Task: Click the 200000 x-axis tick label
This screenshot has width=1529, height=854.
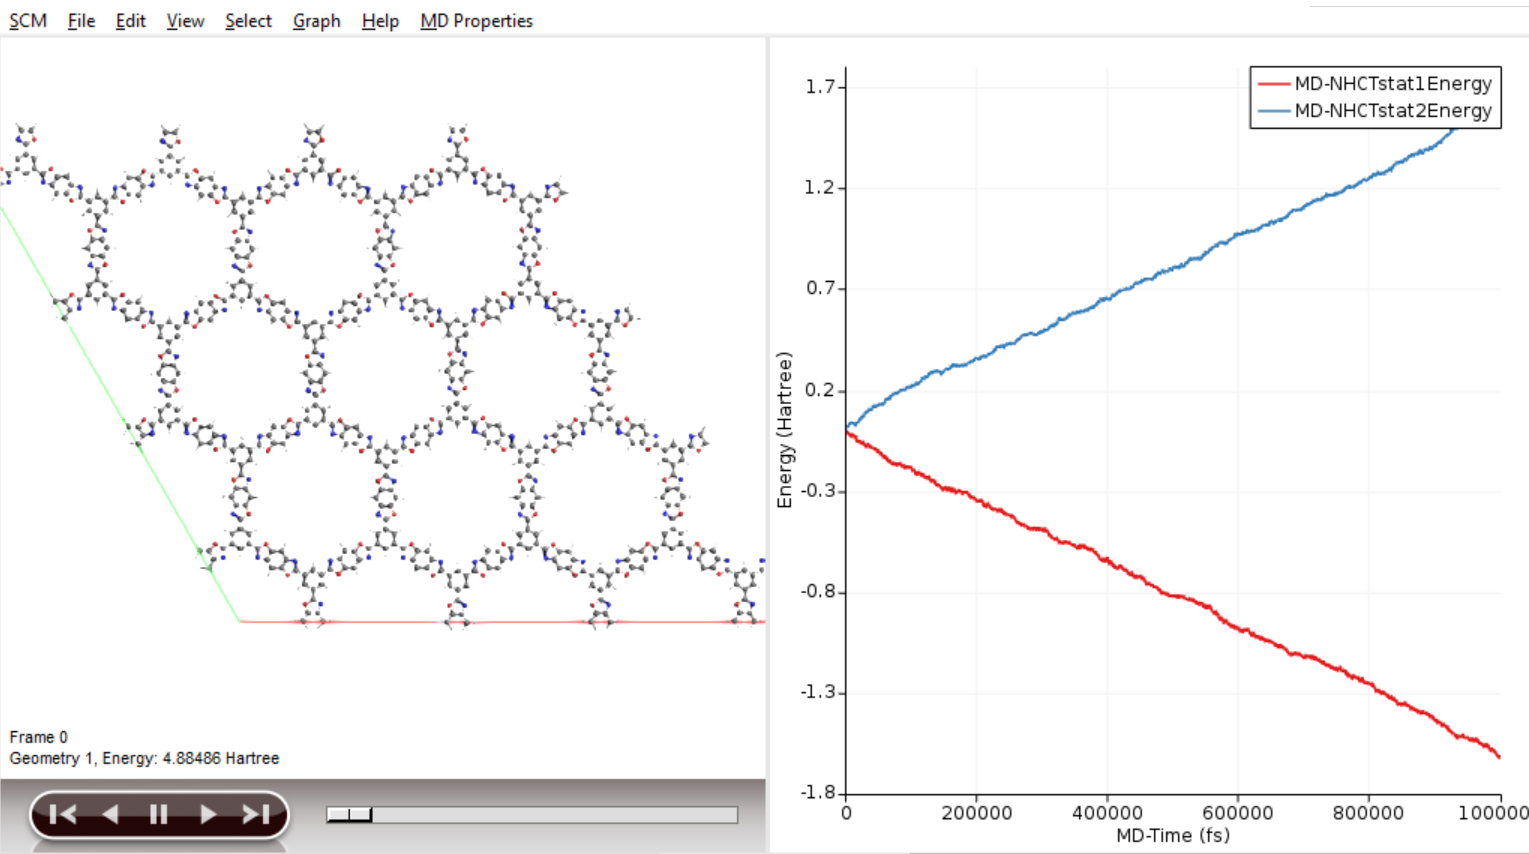Action: click(976, 813)
